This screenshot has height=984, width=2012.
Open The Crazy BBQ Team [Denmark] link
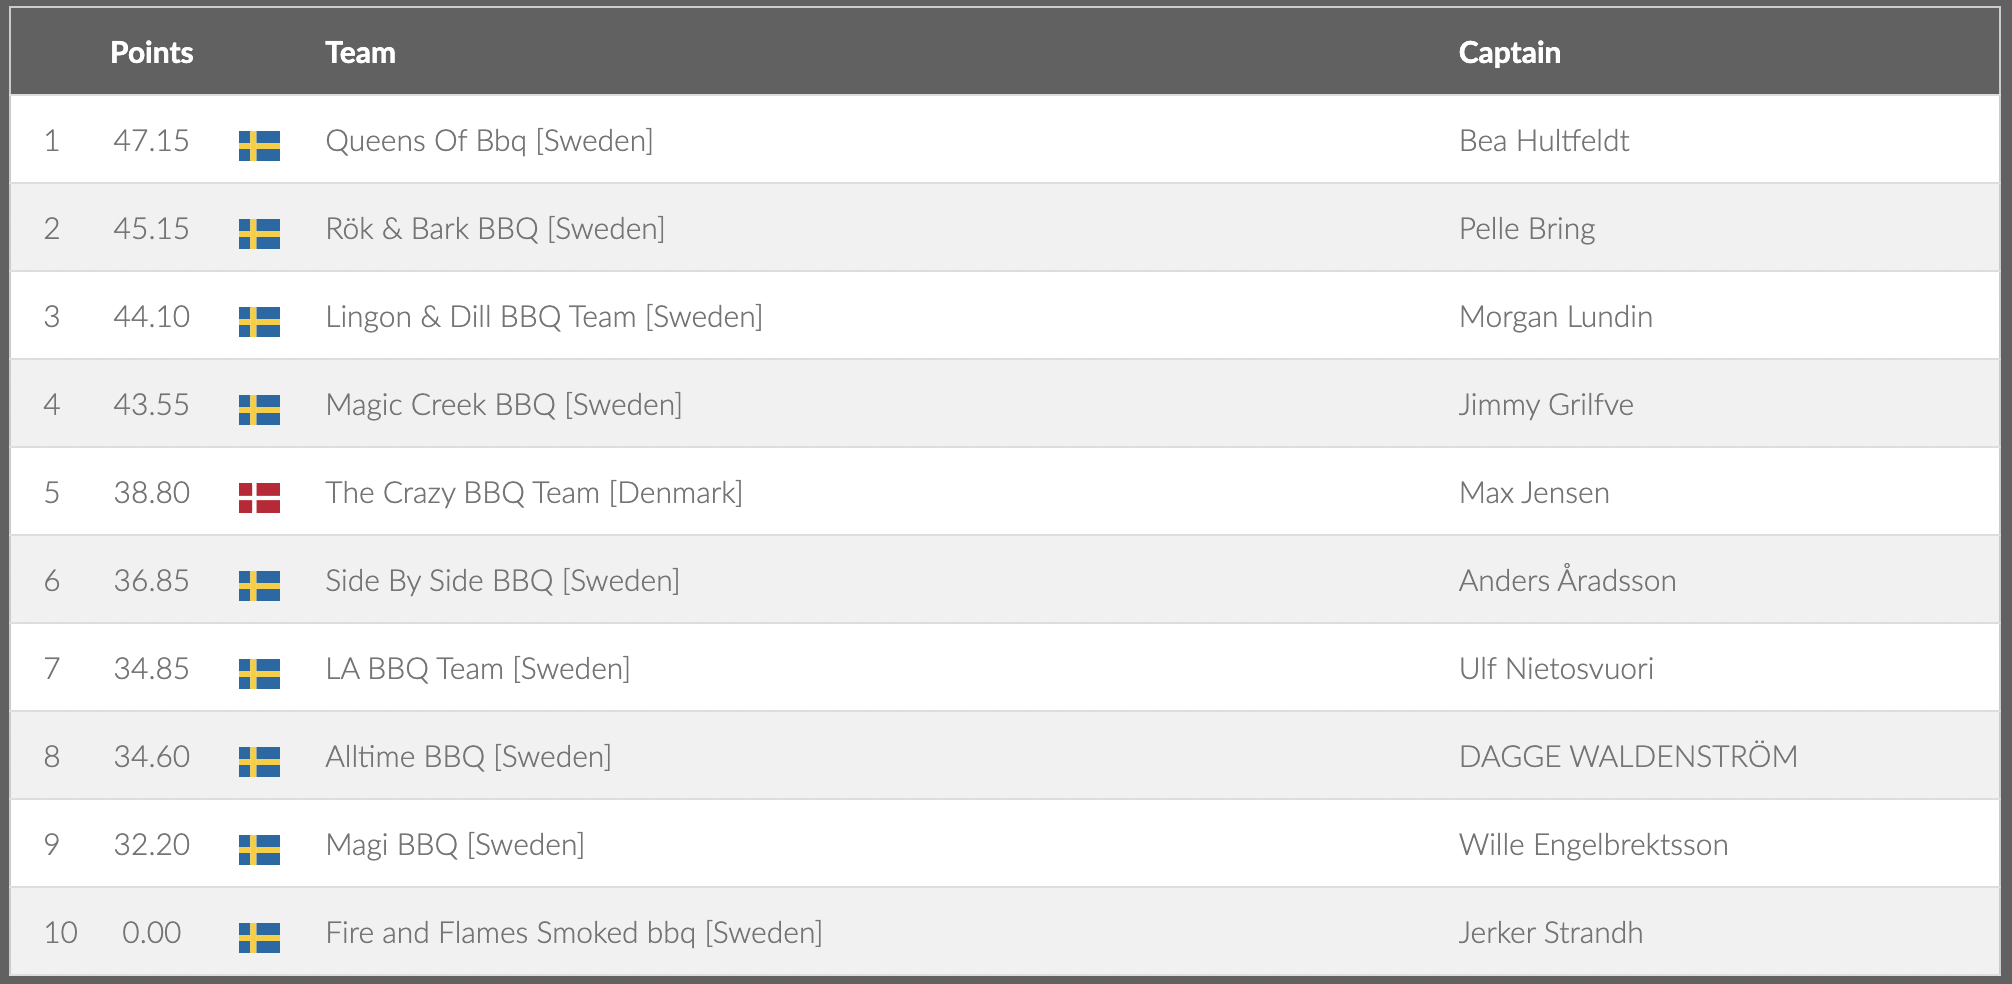pos(533,493)
